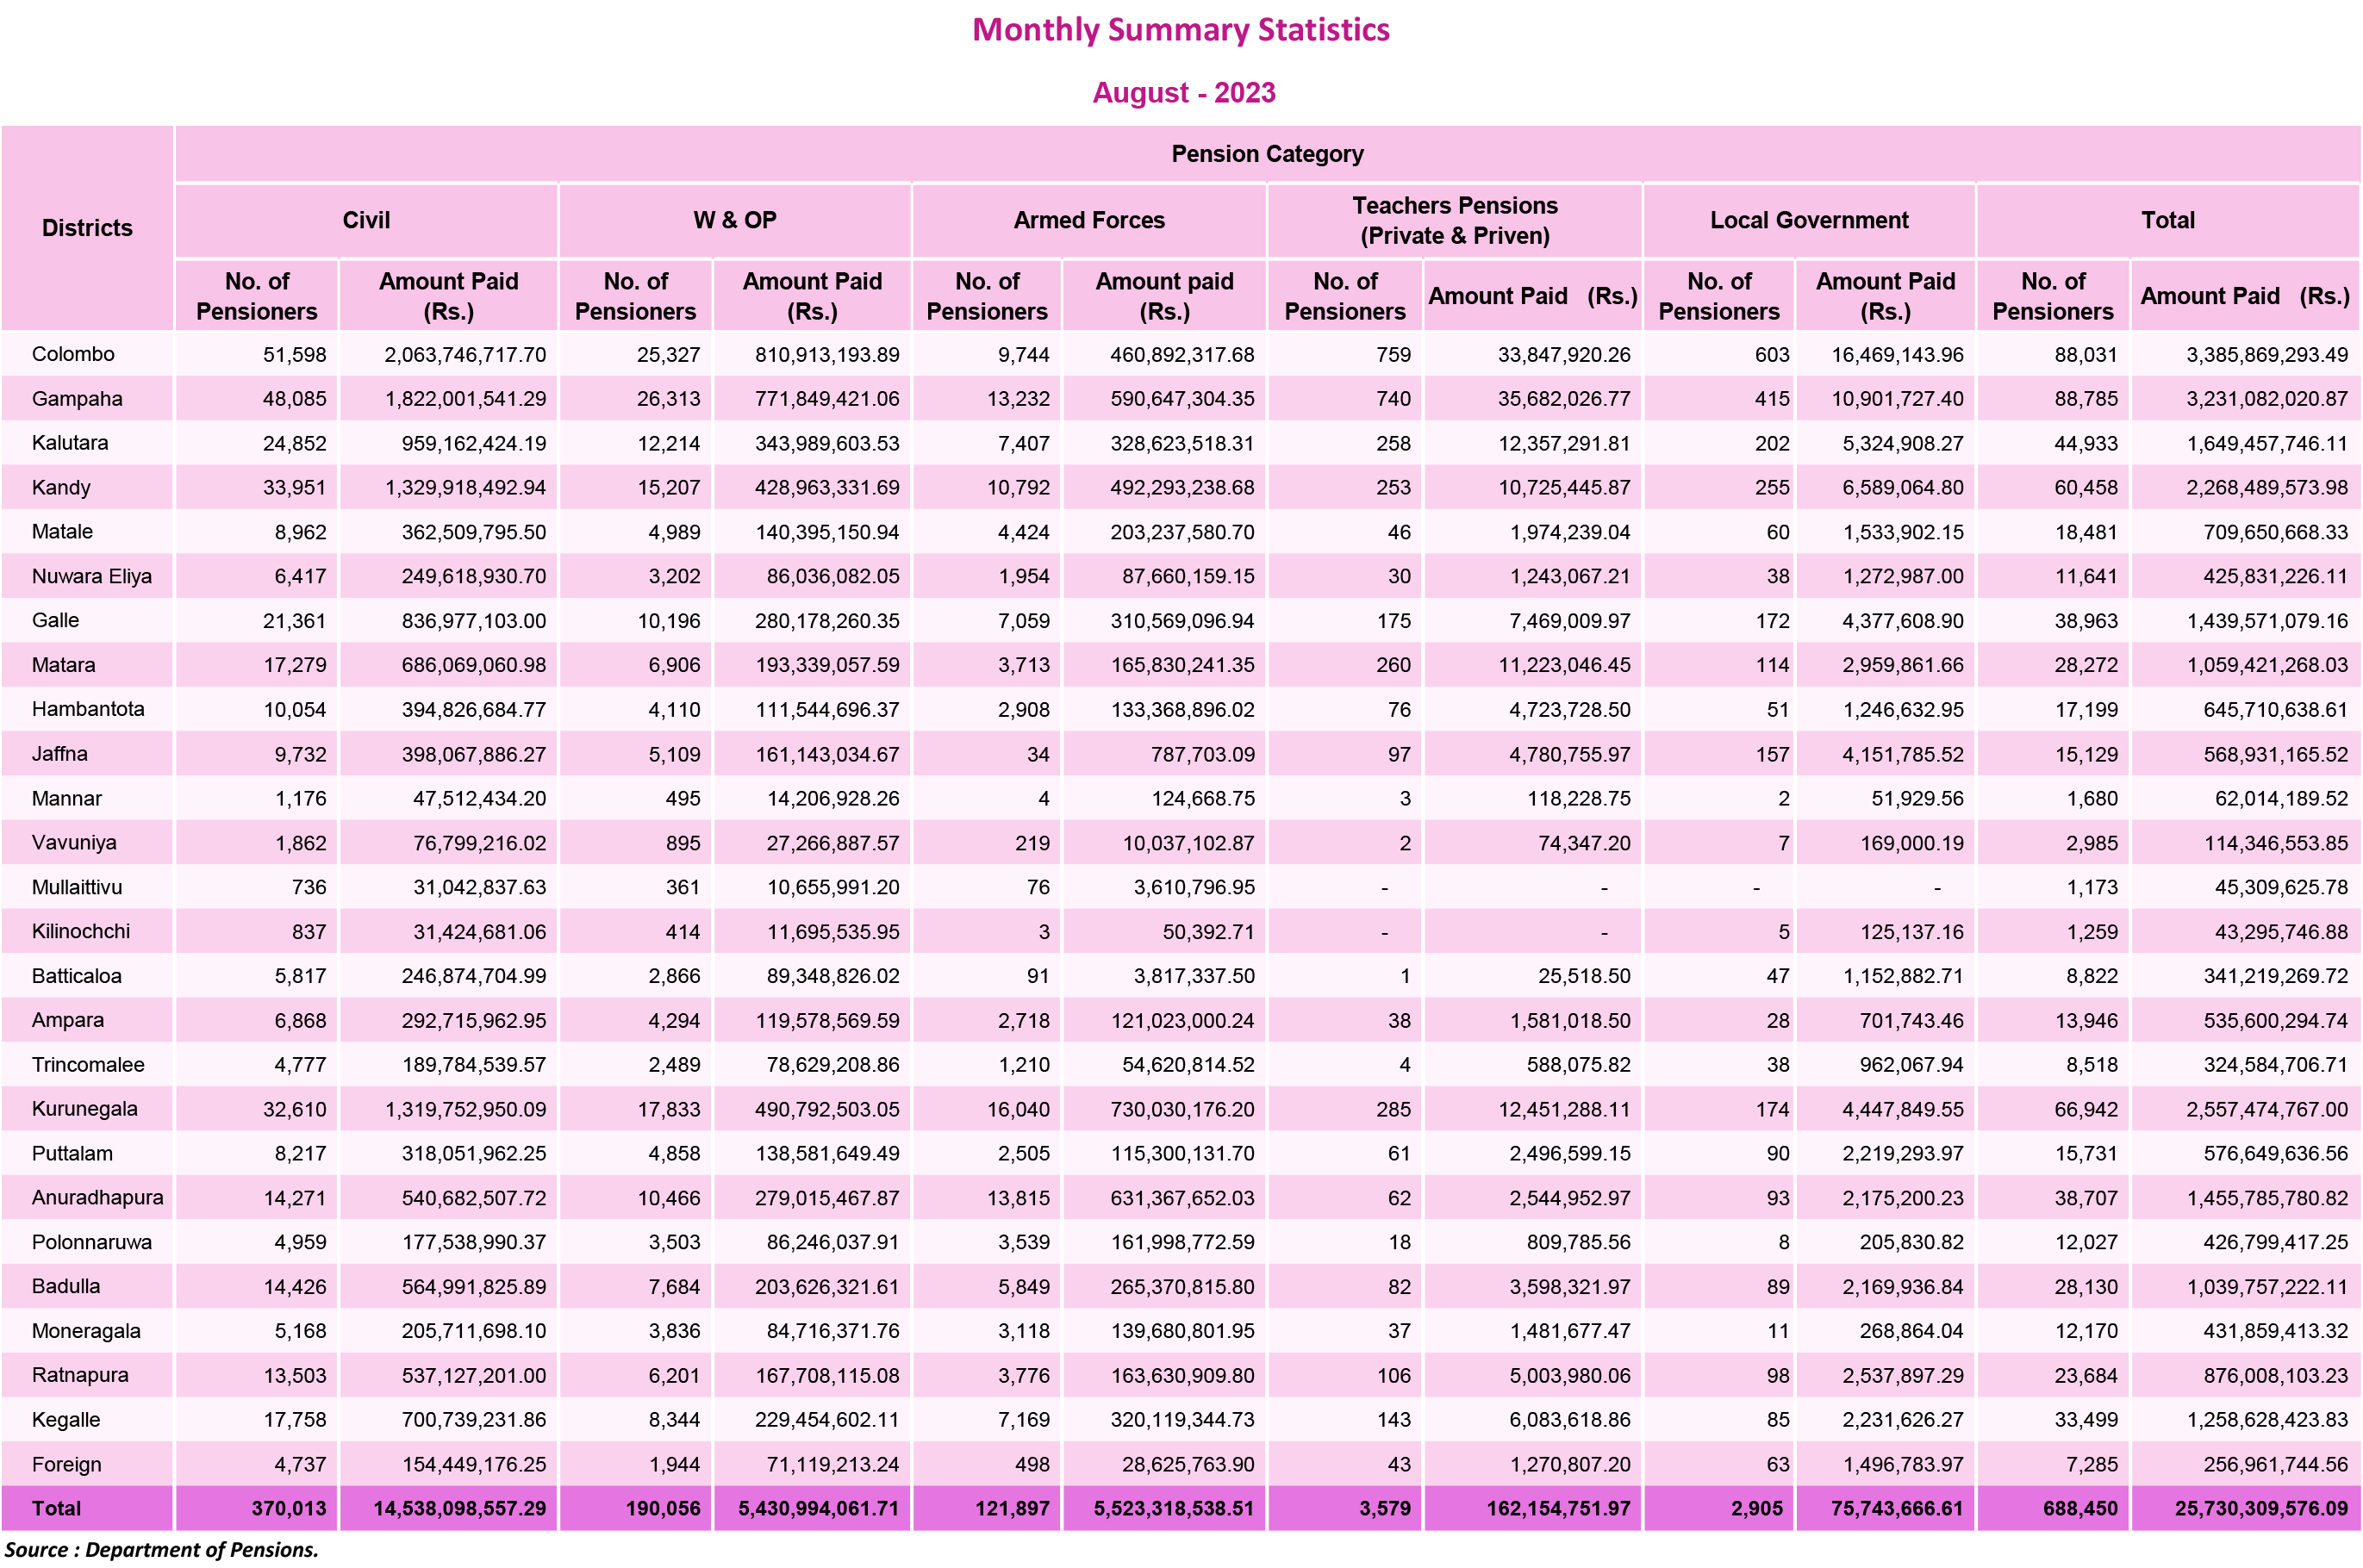Select Anuradhapura armed forces amount '631,367,652.03'

[x=1182, y=1198]
